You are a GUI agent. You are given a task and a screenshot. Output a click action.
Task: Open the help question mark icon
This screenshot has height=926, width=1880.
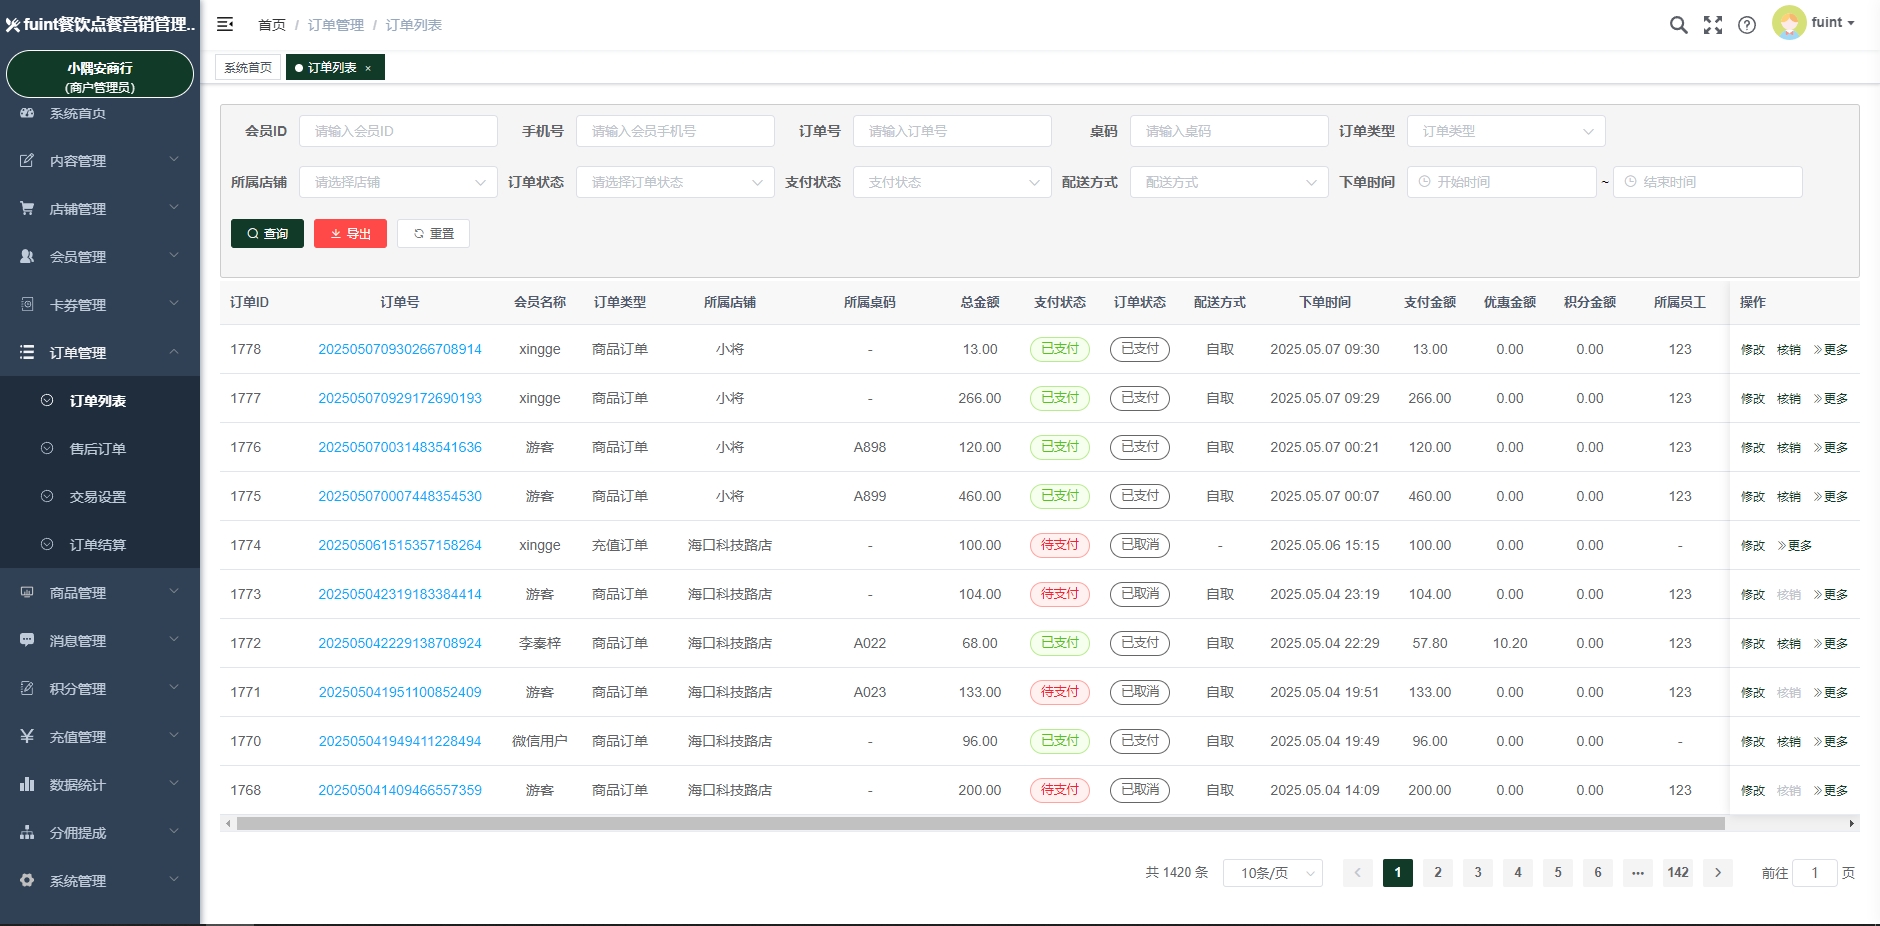(x=1746, y=25)
